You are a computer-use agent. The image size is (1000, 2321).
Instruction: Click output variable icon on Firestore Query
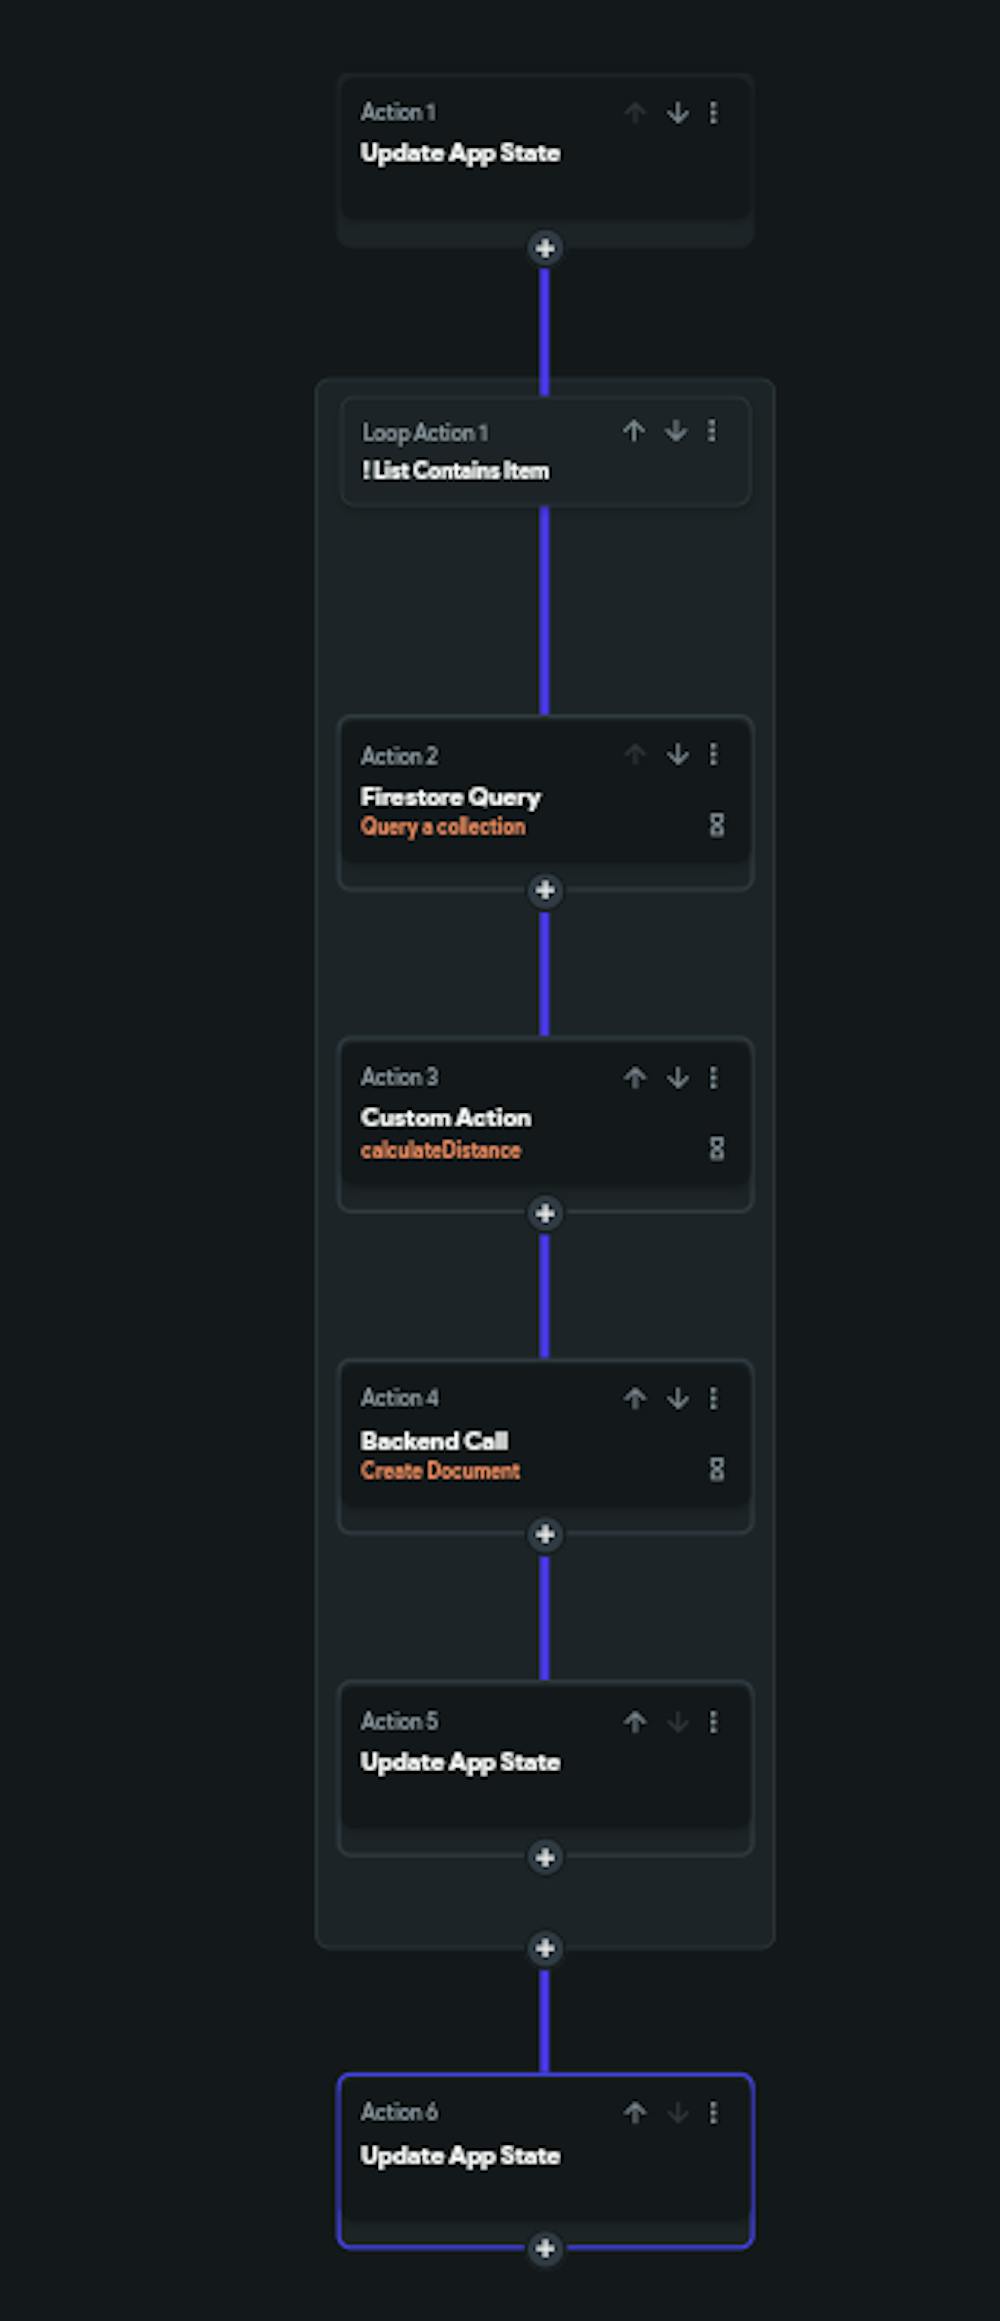click(x=718, y=825)
